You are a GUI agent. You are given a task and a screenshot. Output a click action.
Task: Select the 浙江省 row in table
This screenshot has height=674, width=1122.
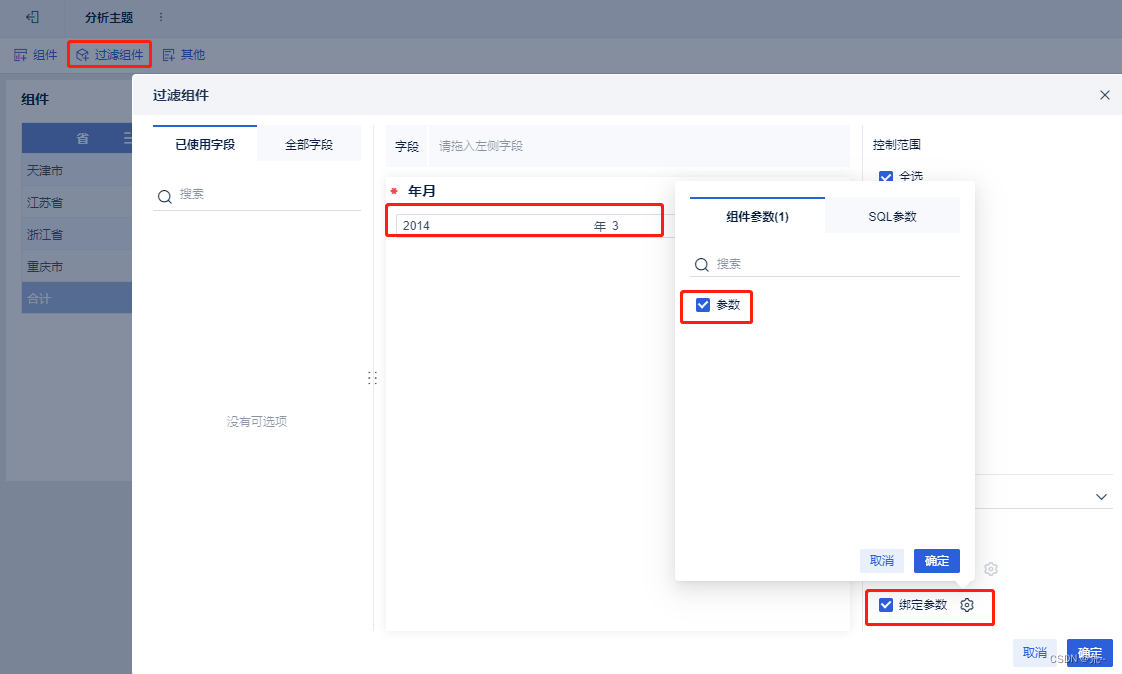pyautogui.click(x=77, y=235)
